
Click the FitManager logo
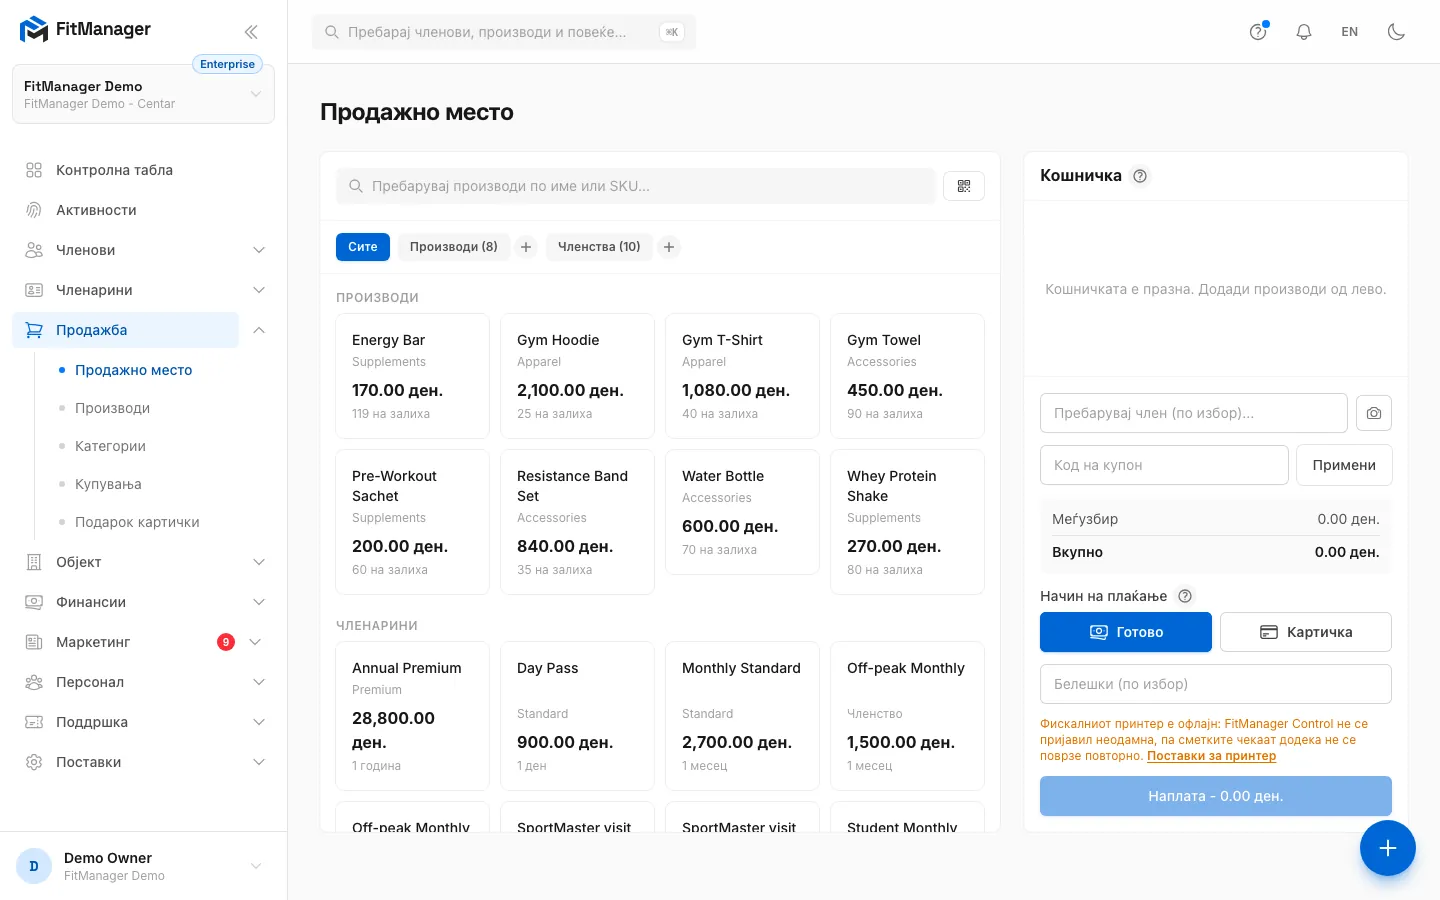click(85, 29)
